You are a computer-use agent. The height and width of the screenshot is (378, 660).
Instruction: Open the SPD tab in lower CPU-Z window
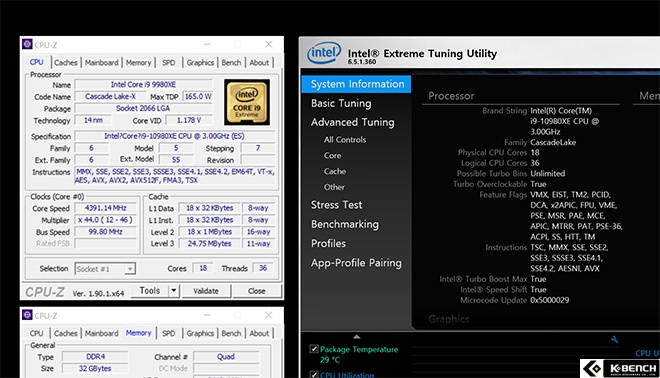[168, 333]
